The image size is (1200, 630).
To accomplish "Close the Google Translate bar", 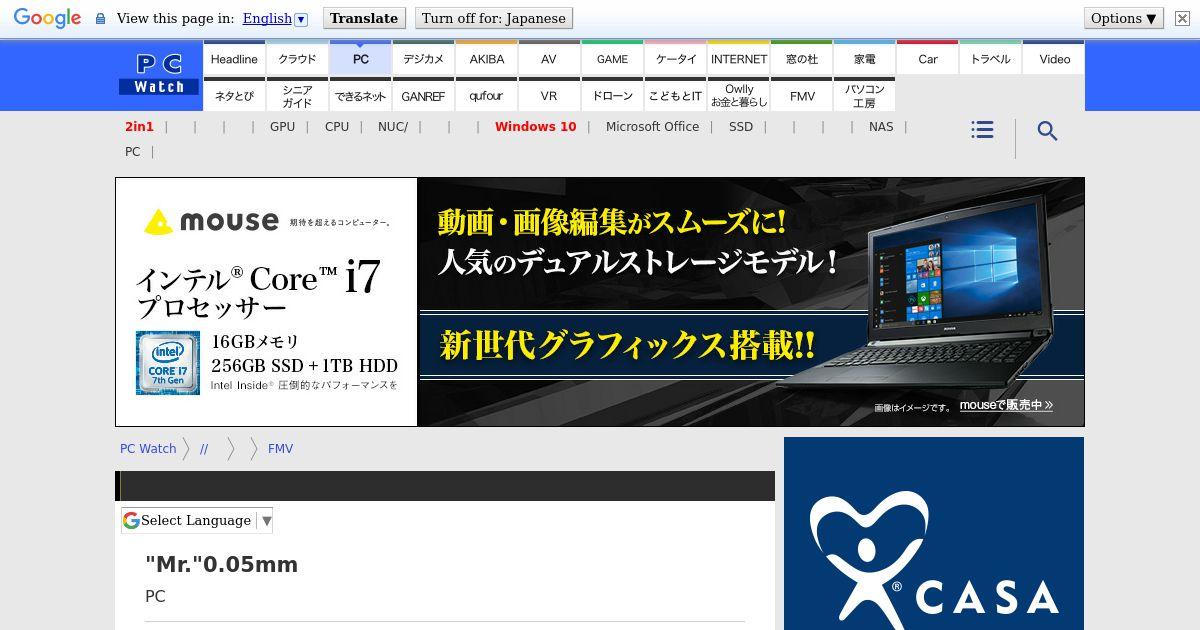I will pyautogui.click(x=1182, y=18).
